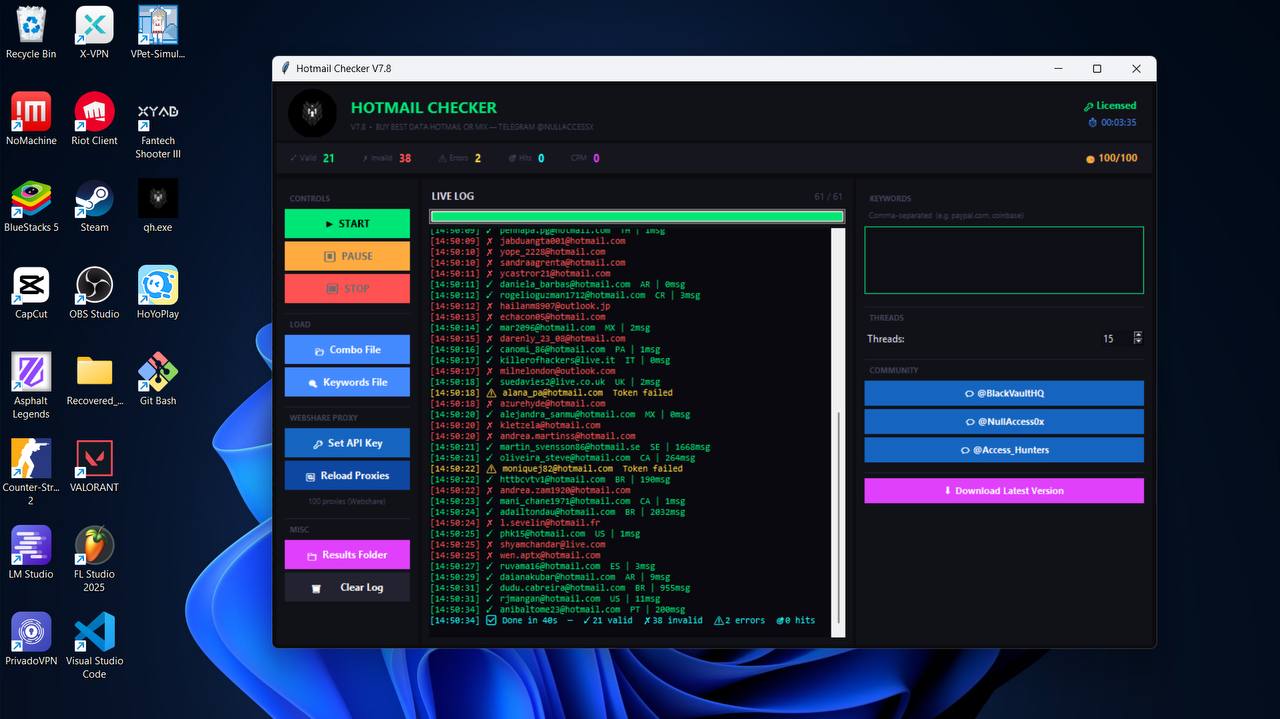Image resolution: width=1280 pixels, height=719 pixels.
Task: Select the HoYoPlay desktop icon
Action: [157, 293]
